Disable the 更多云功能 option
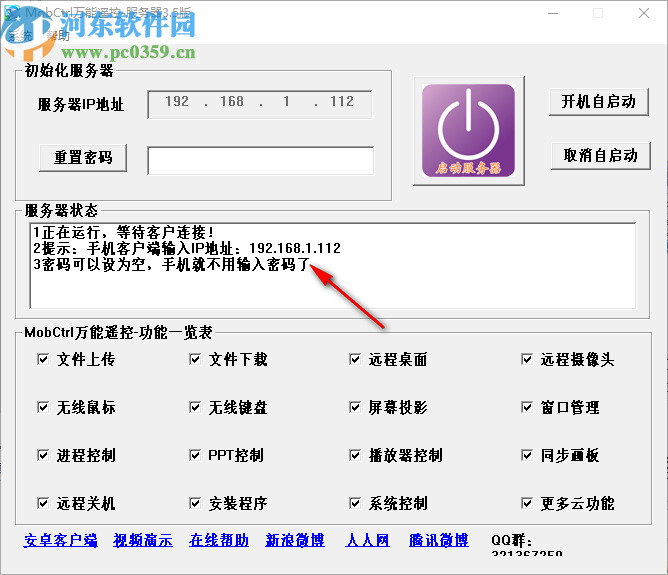This screenshot has width=668, height=575. [x=527, y=503]
